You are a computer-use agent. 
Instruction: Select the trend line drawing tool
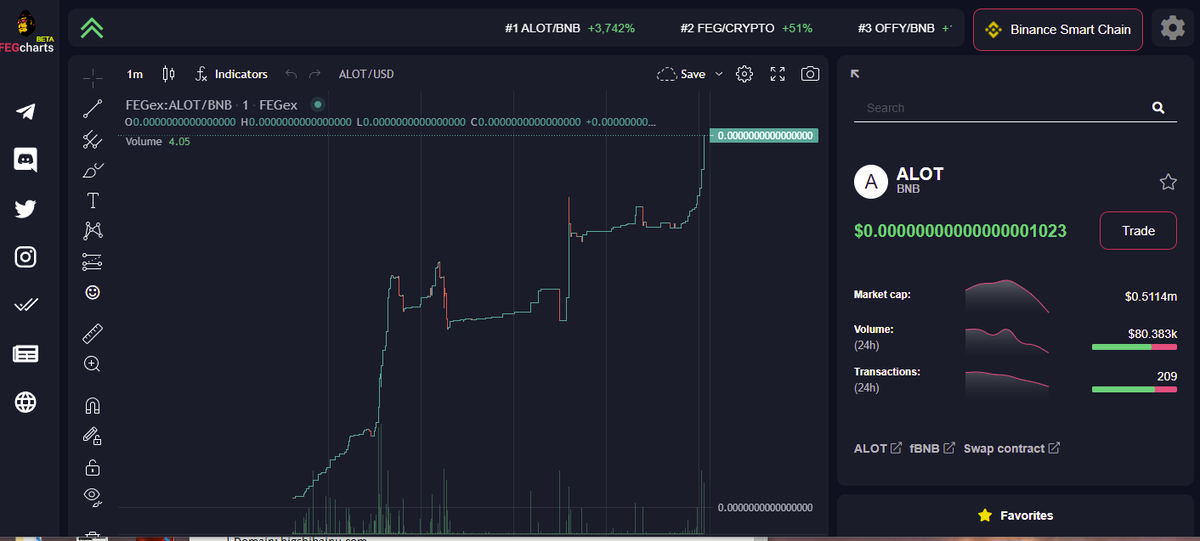click(92, 108)
